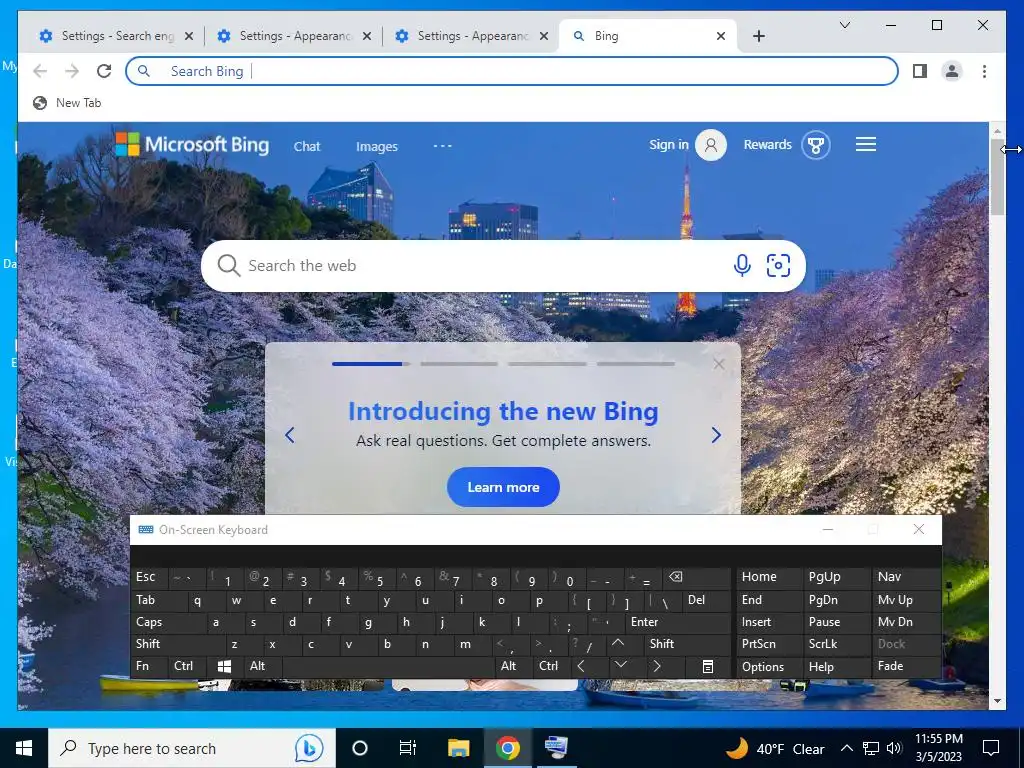
Task: Expand more Bing options ellipsis
Action: 442,146
